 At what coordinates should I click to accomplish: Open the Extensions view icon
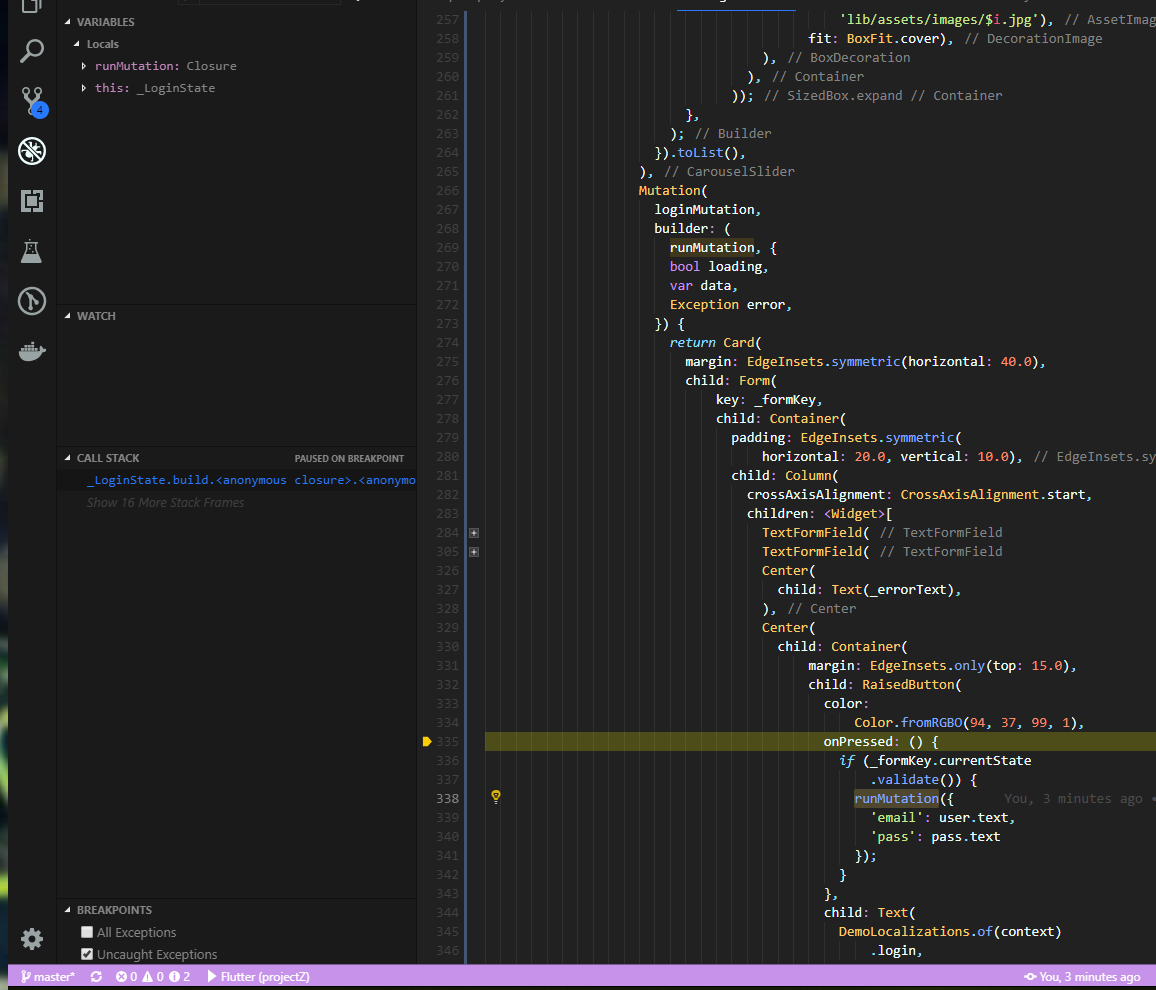click(x=32, y=201)
